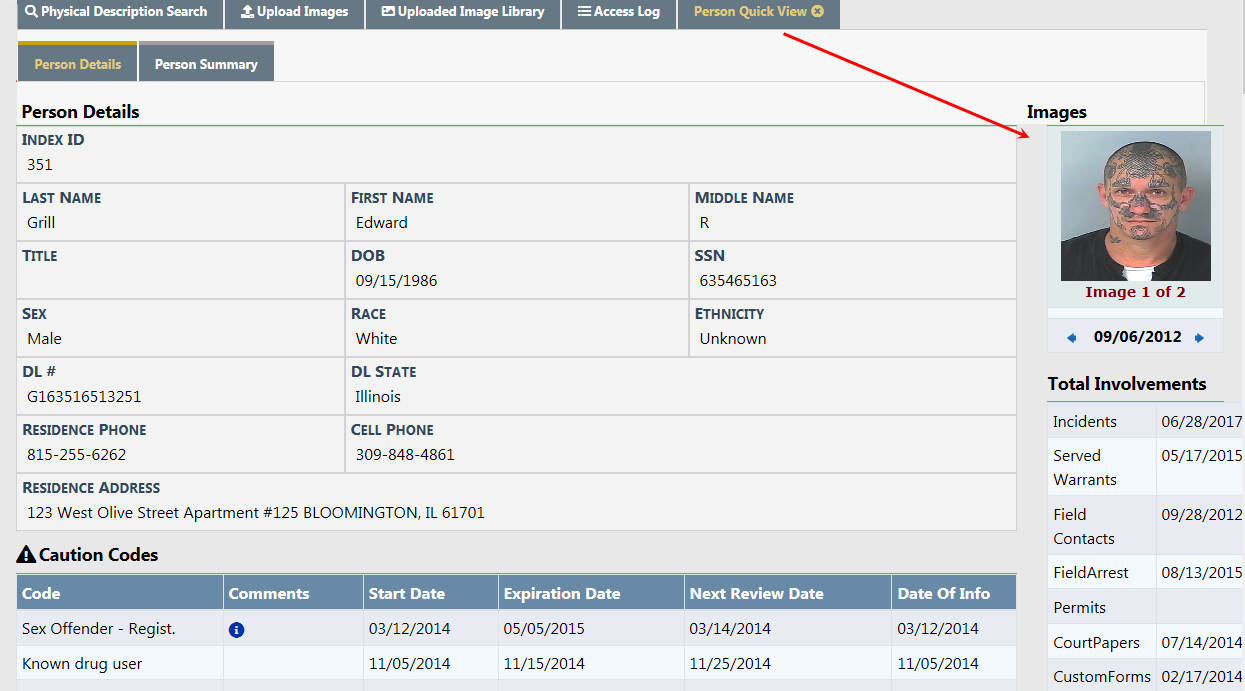Close the Person Quick View tab
Viewport: 1245px width, 691px height.
(x=818, y=12)
